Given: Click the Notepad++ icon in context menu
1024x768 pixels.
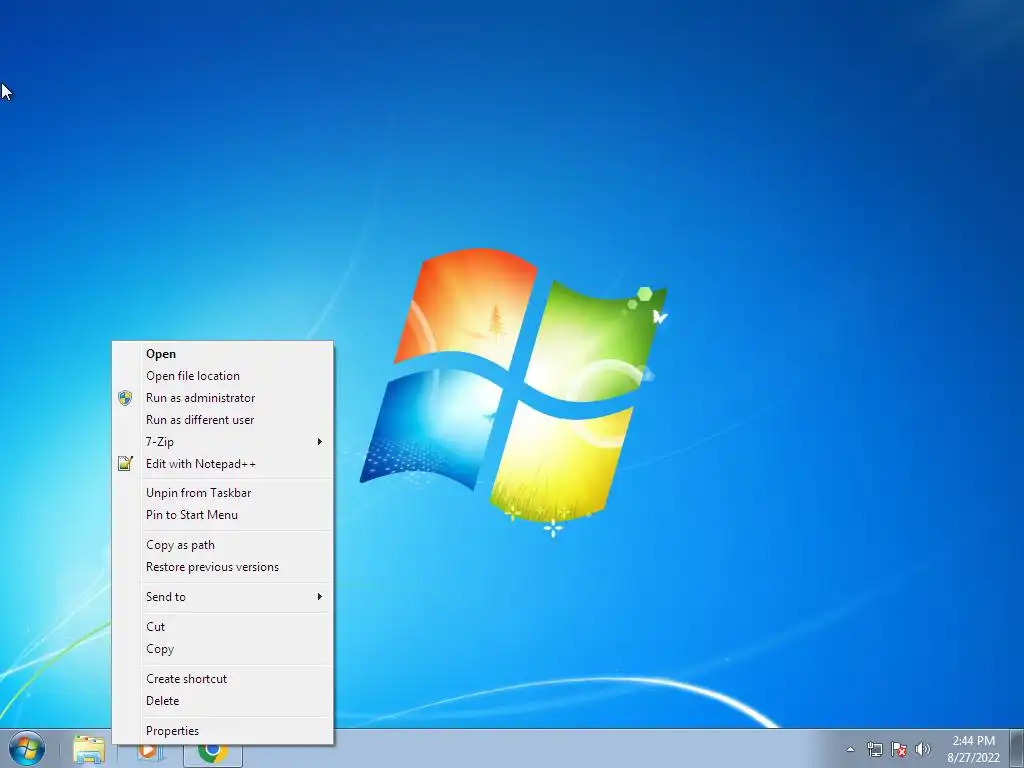Looking at the screenshot, I should (125, 464).
